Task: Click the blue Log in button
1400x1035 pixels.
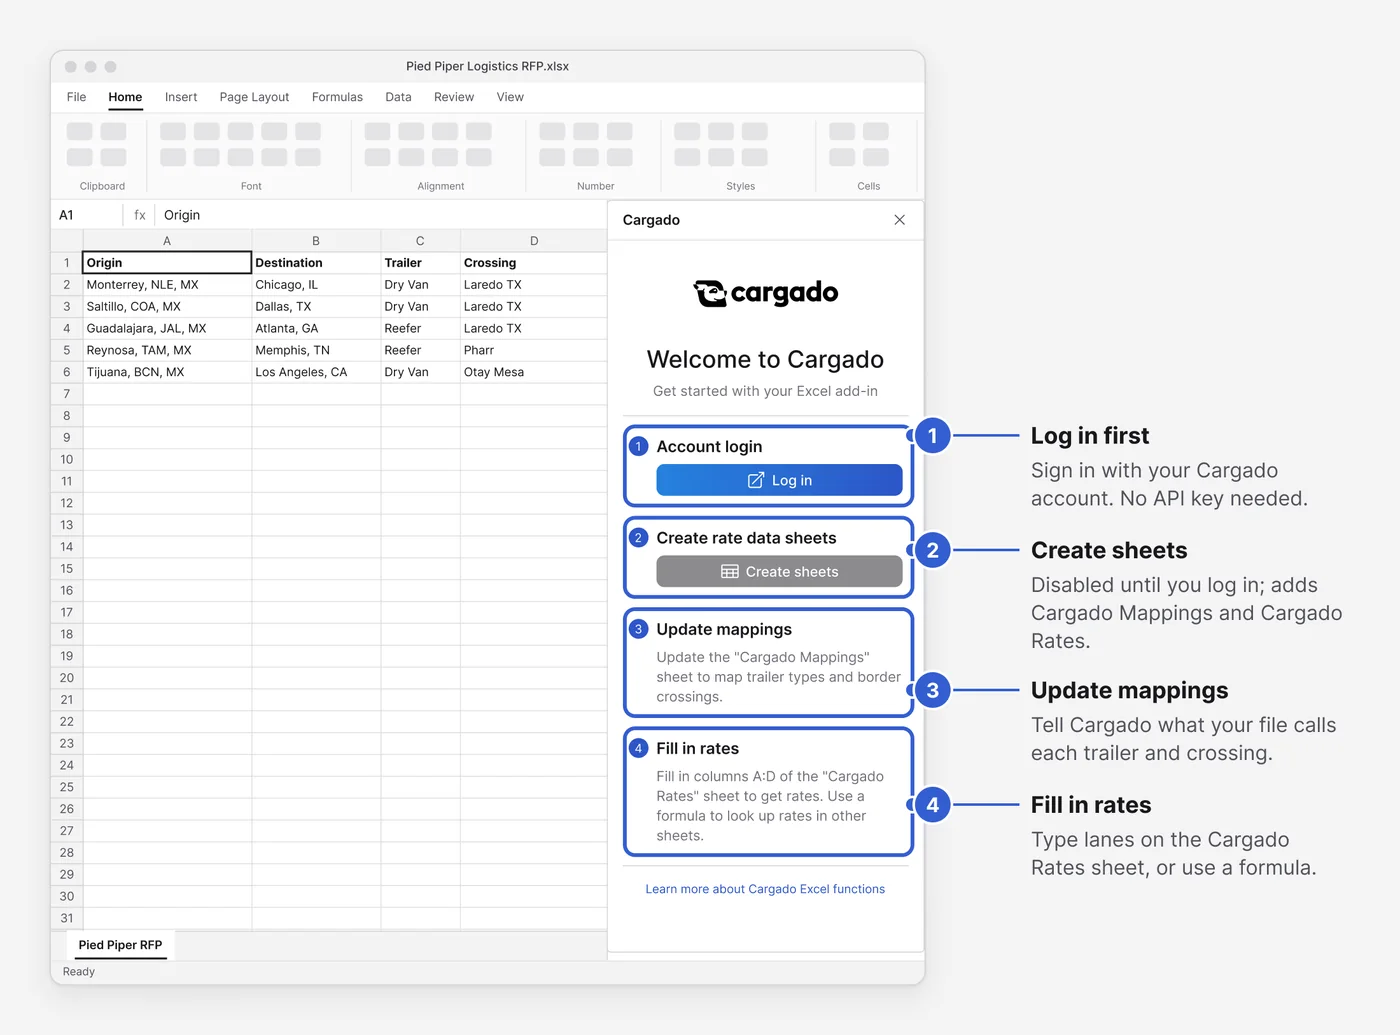Action: click(779, 480)
